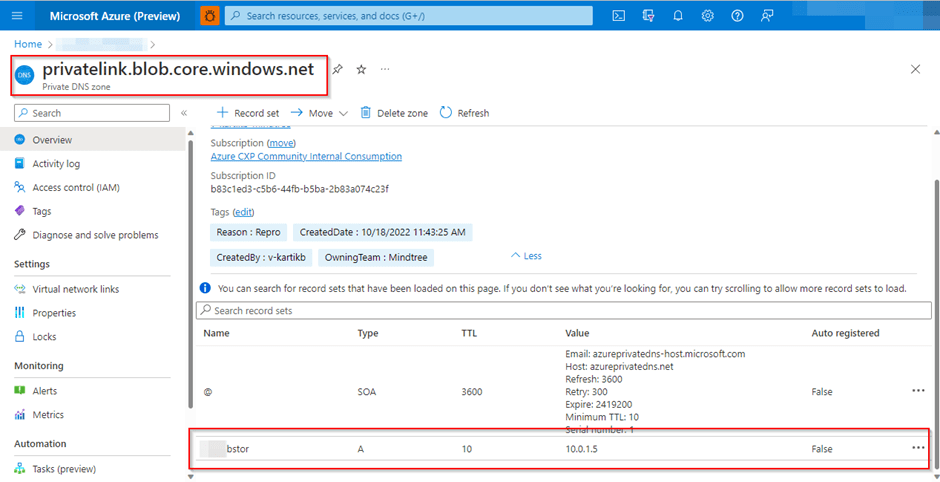
Task: Click in the left menu Search box
Action: click(x=92, y=113)
